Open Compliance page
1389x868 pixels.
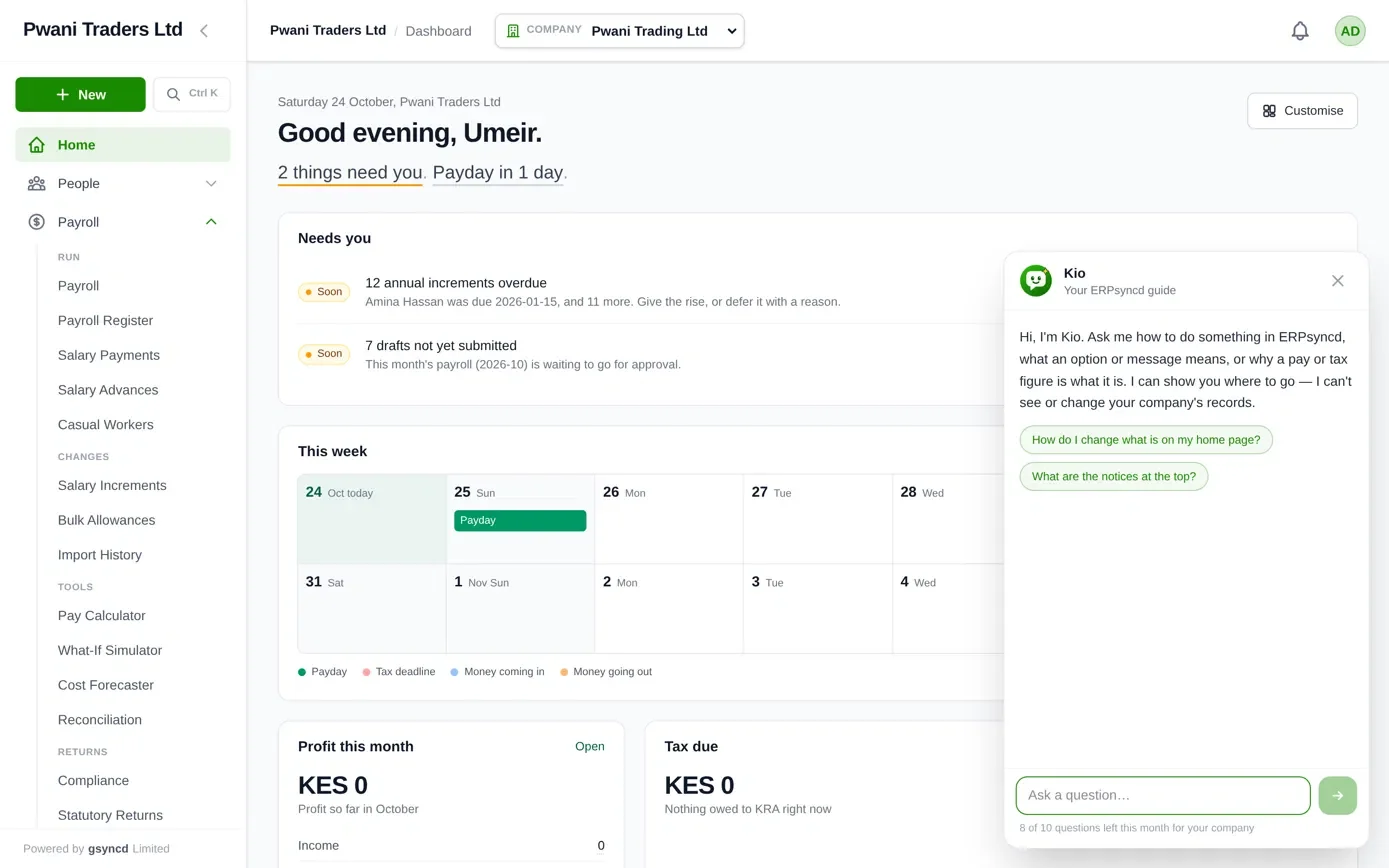point(93,781)
